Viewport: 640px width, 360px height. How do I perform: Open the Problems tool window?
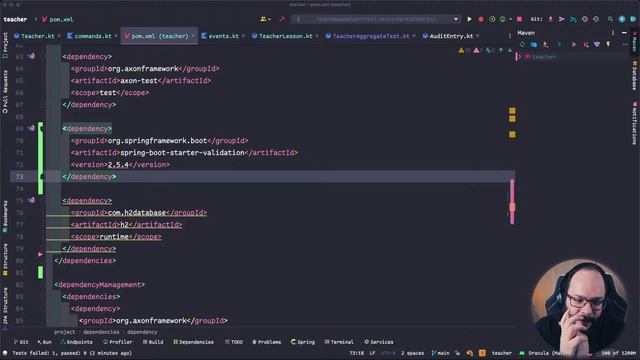coord(267,342)
